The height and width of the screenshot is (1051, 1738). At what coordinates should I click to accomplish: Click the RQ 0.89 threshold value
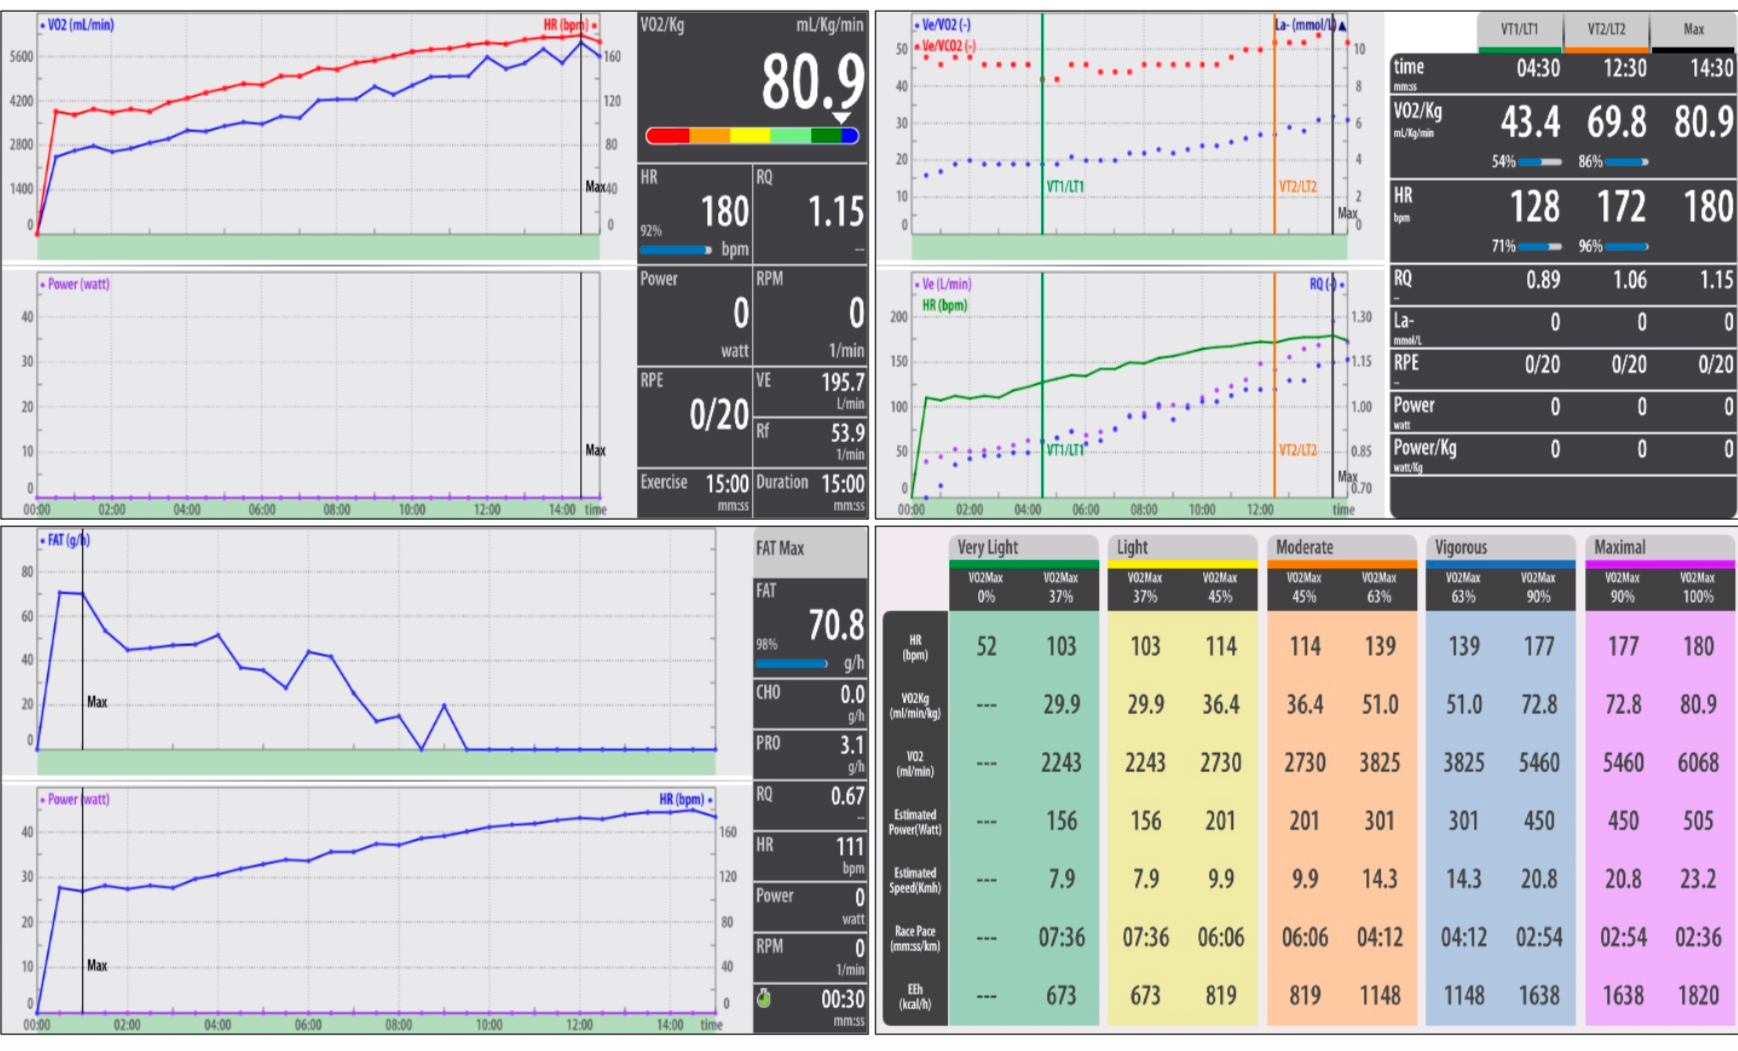coord(1543,280)
